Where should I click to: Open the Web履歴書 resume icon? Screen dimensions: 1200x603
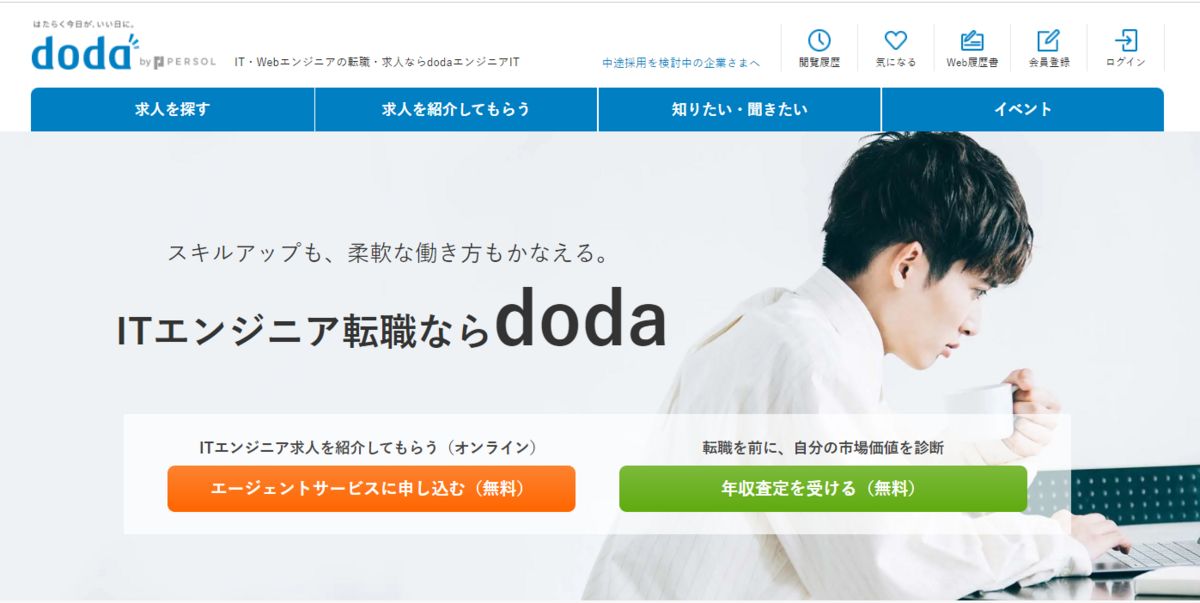click(x=972, y=40)
